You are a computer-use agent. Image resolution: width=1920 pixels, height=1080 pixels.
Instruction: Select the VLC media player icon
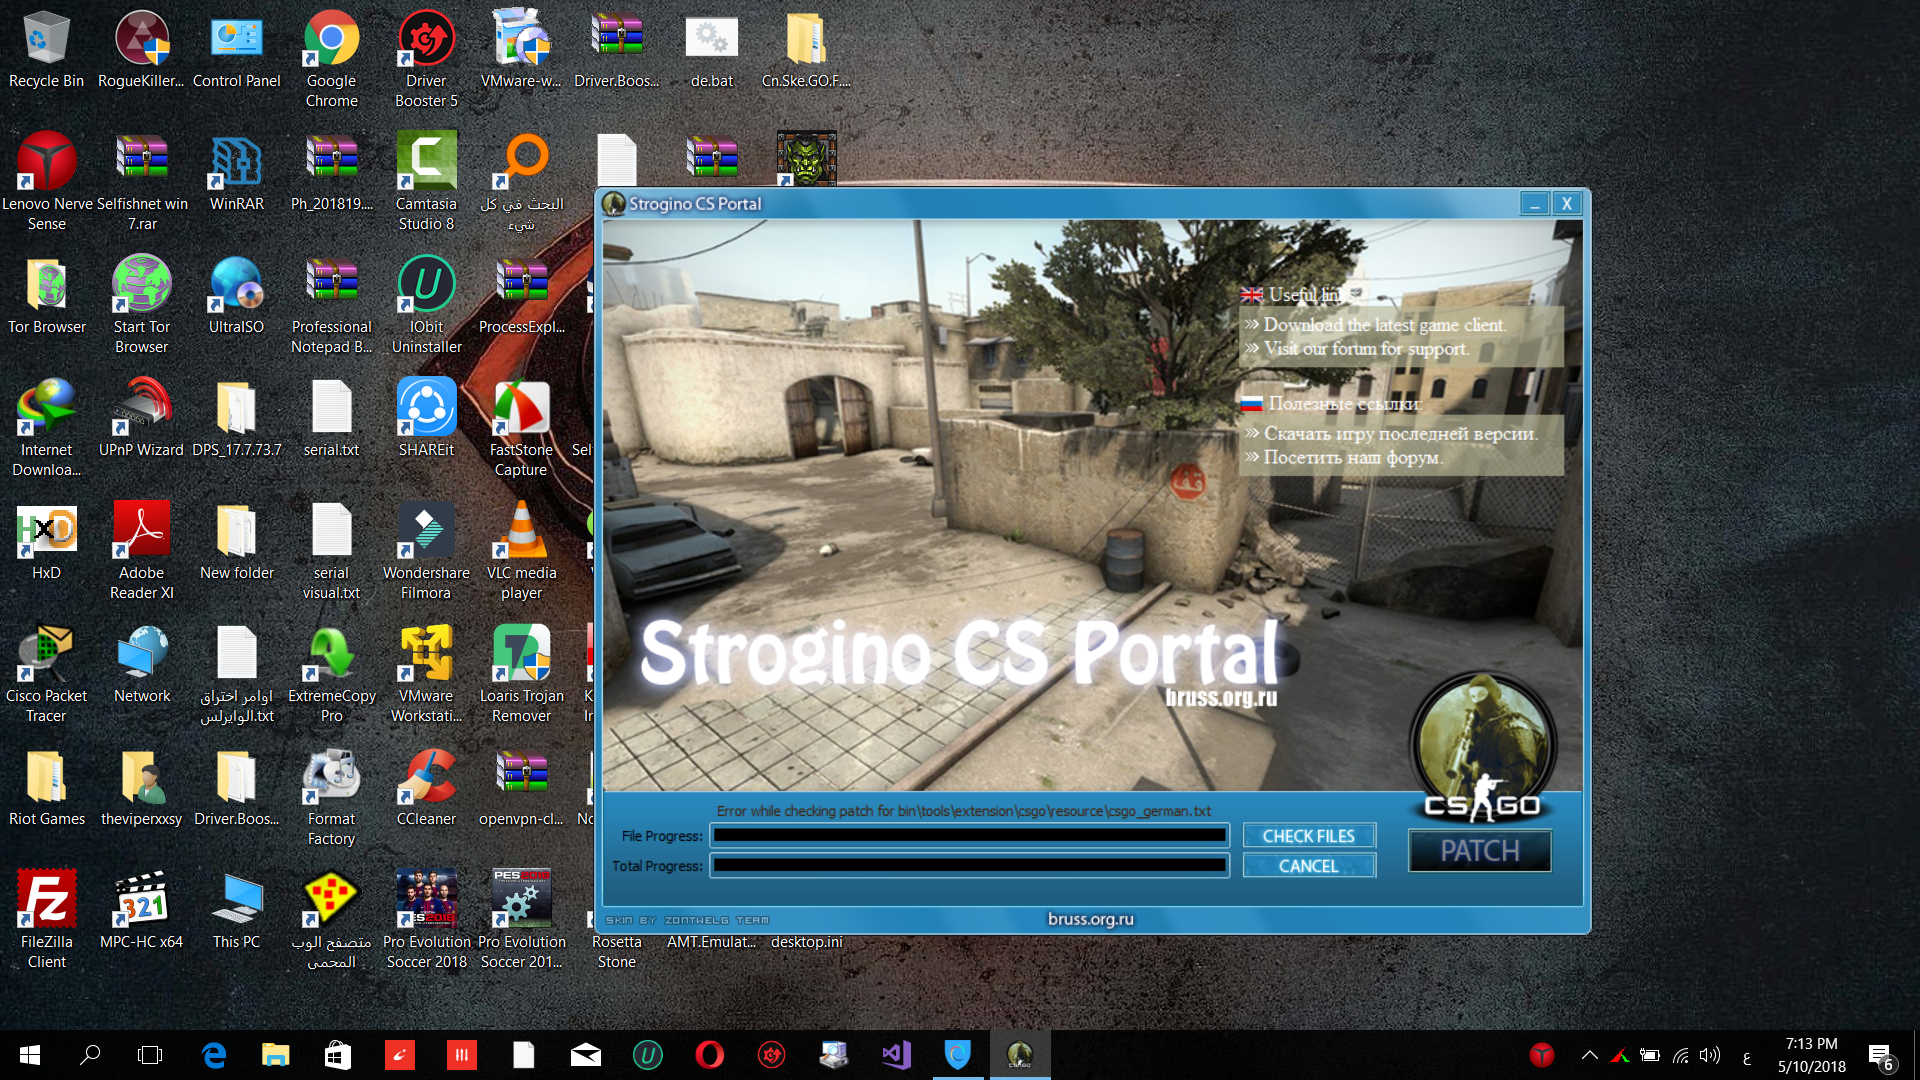tap(521, 552)
